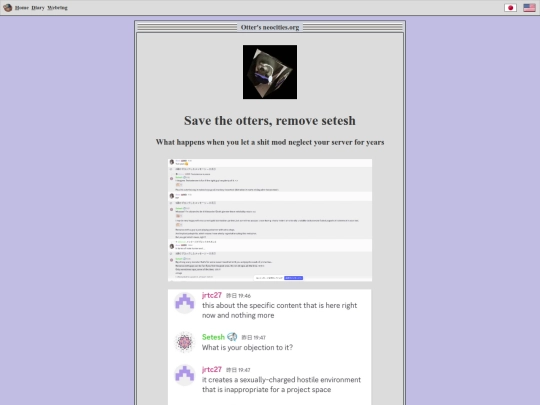Click message "this about the specific content..."
Image resolution: width=540 pixels, height=405 pixels.
[280, 310]
